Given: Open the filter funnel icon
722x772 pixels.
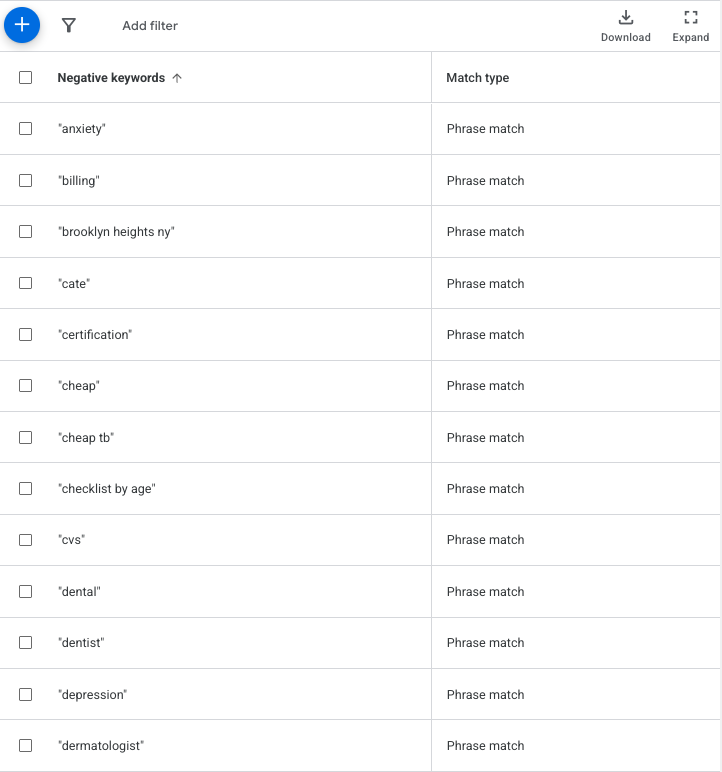Looking at the screenshot, I should 69,25.
